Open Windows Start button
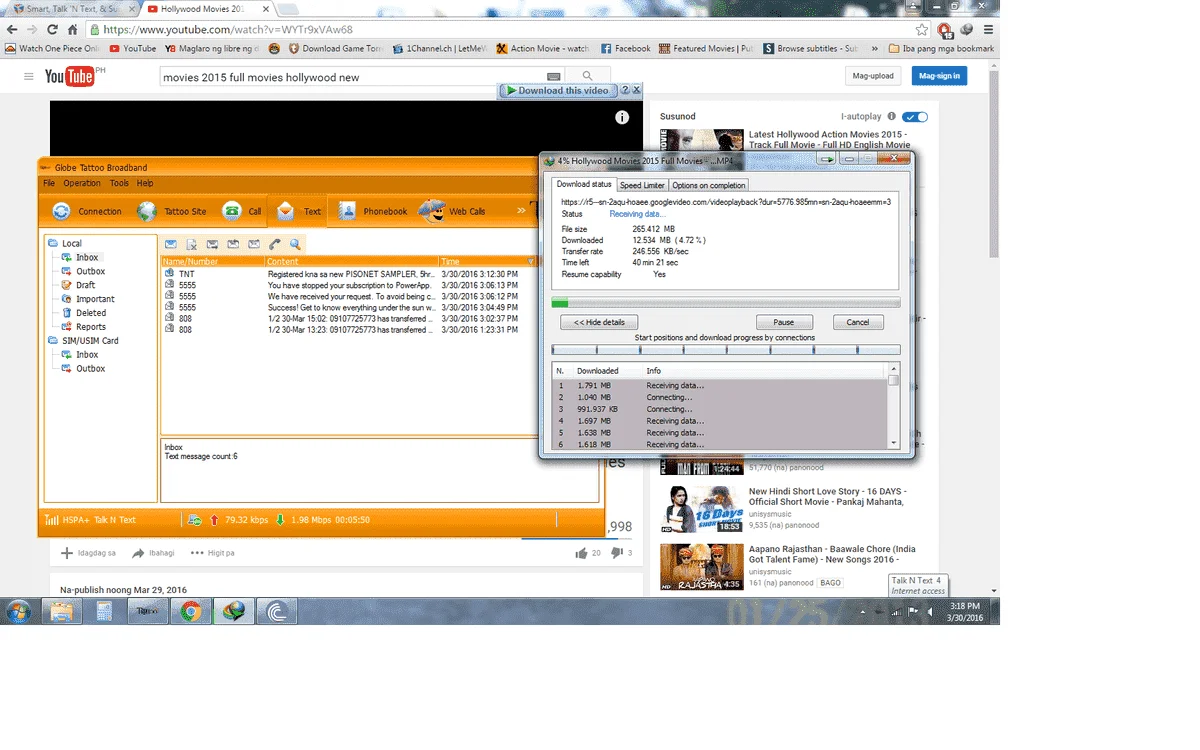This screenshot has width=1200, height=750. pos(18,612)
